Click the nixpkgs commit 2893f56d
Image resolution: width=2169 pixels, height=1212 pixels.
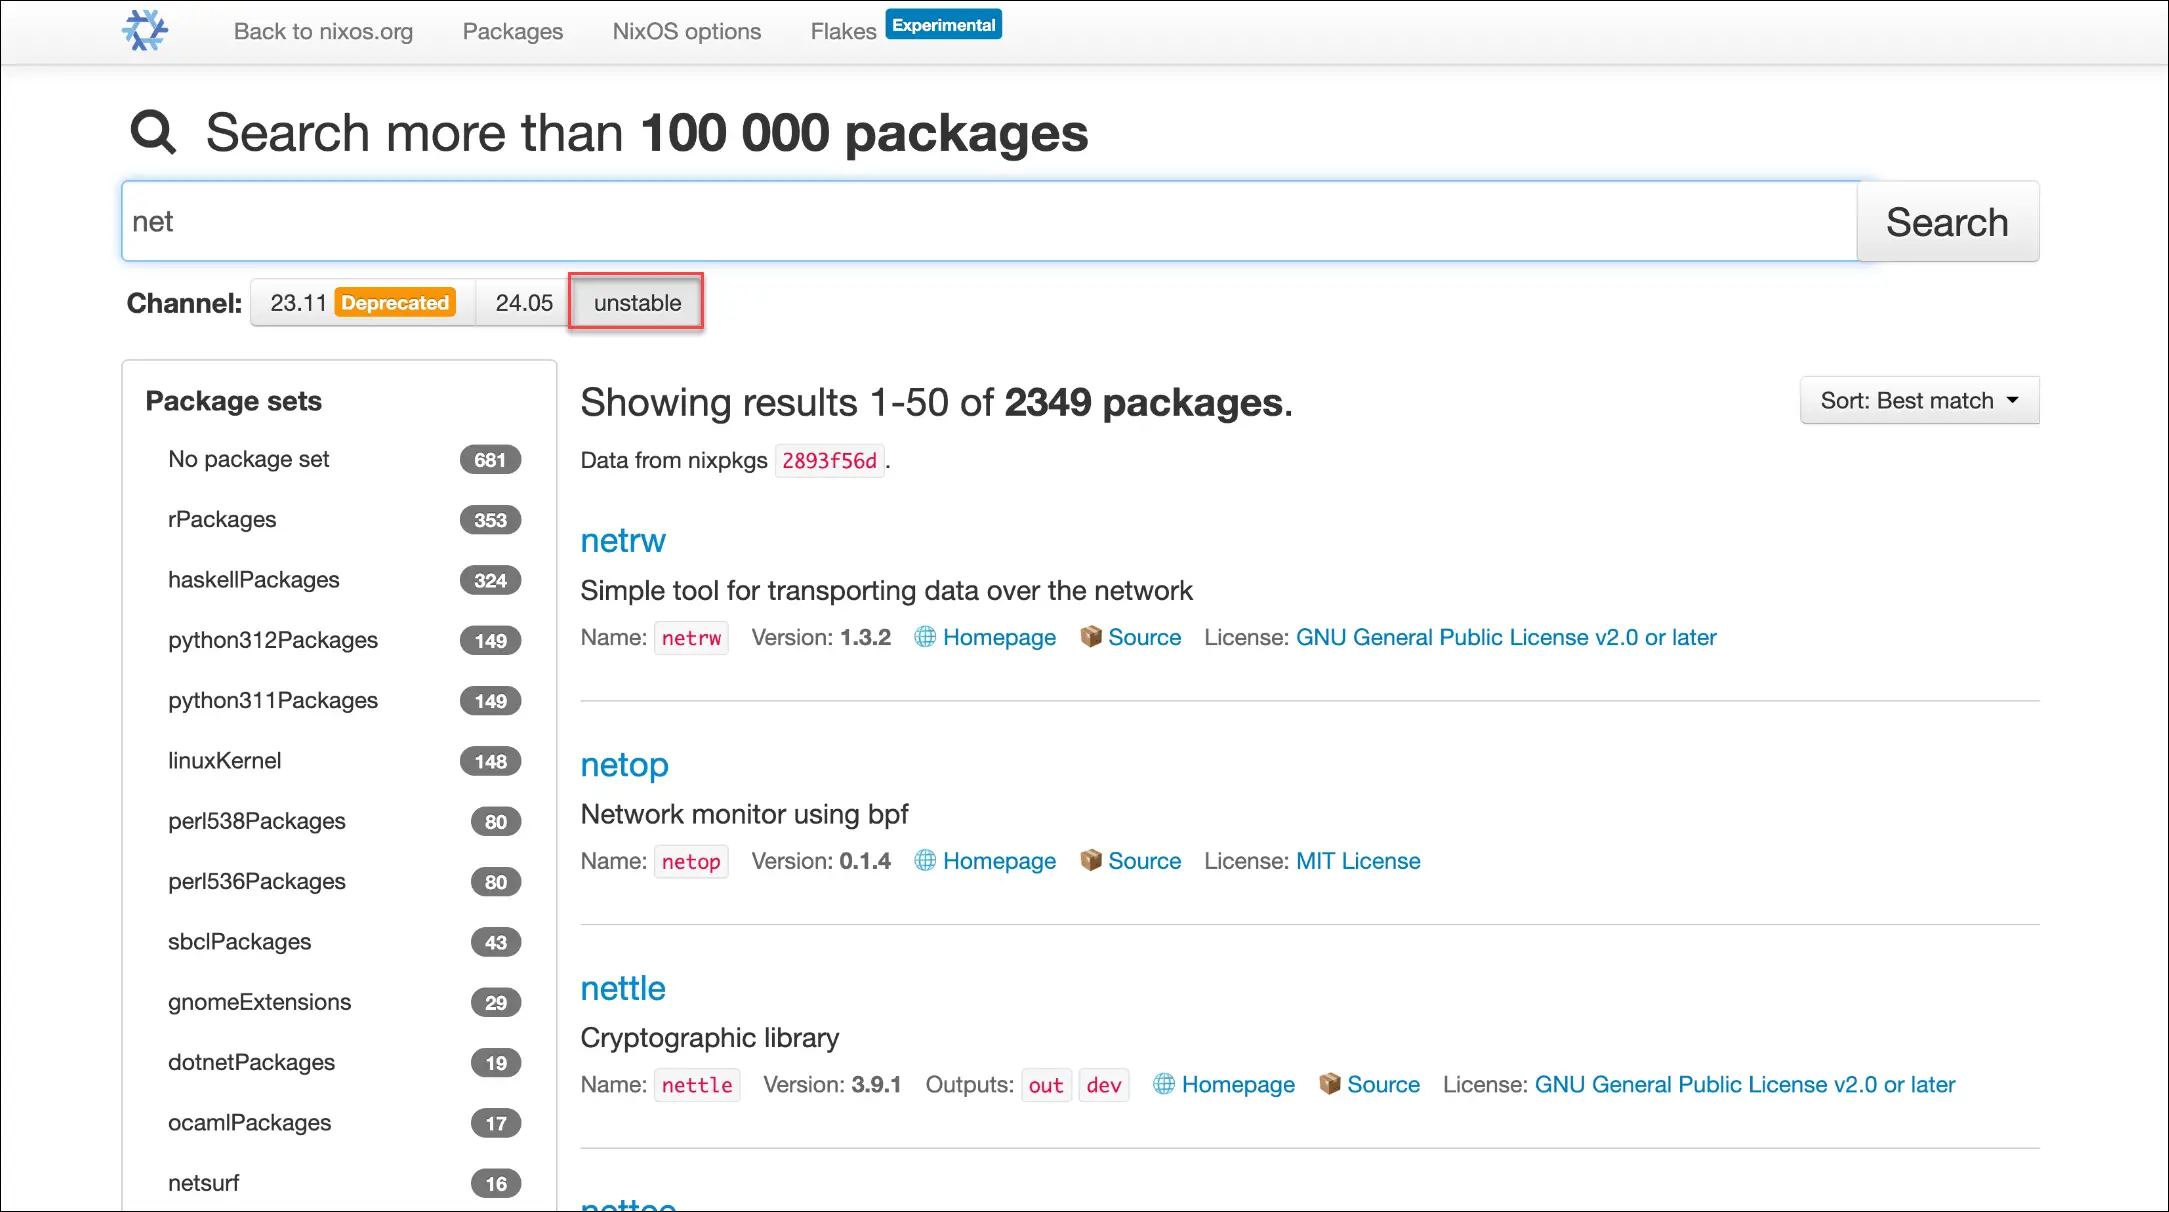pyautogui.click(x=829, y=461)
